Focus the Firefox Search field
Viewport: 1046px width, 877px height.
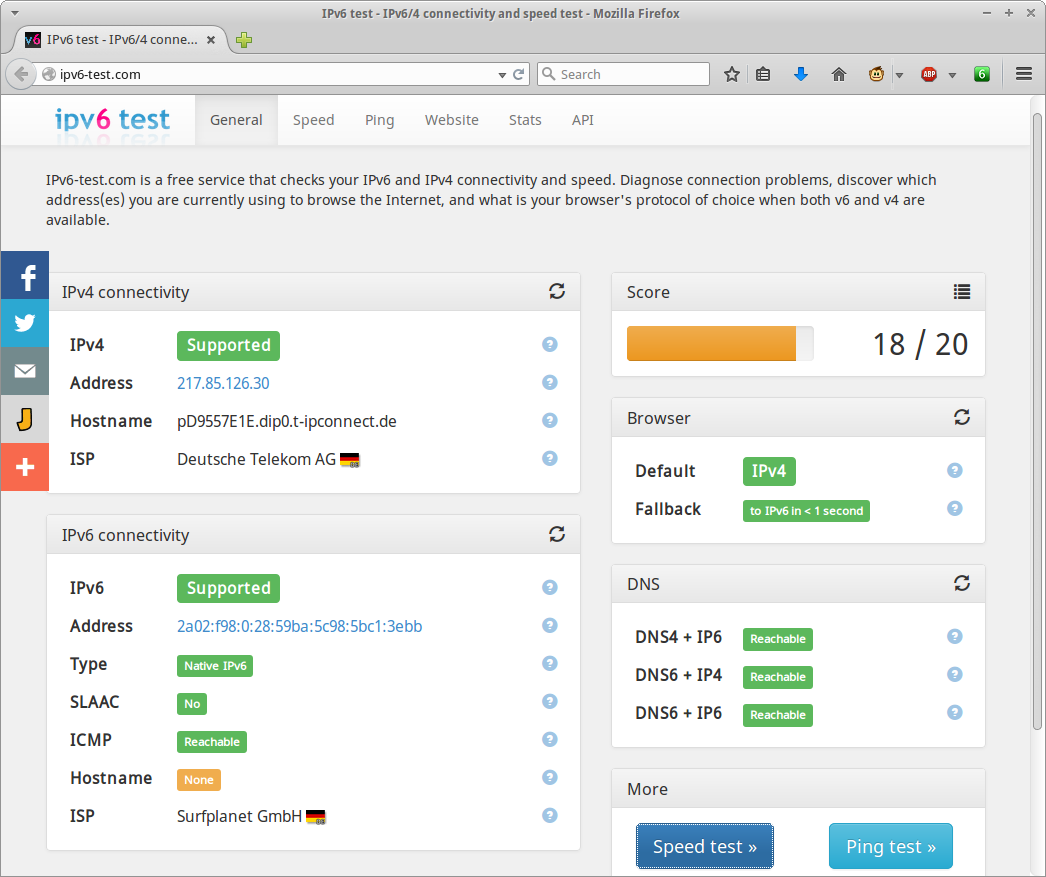[x=624, y=74]
